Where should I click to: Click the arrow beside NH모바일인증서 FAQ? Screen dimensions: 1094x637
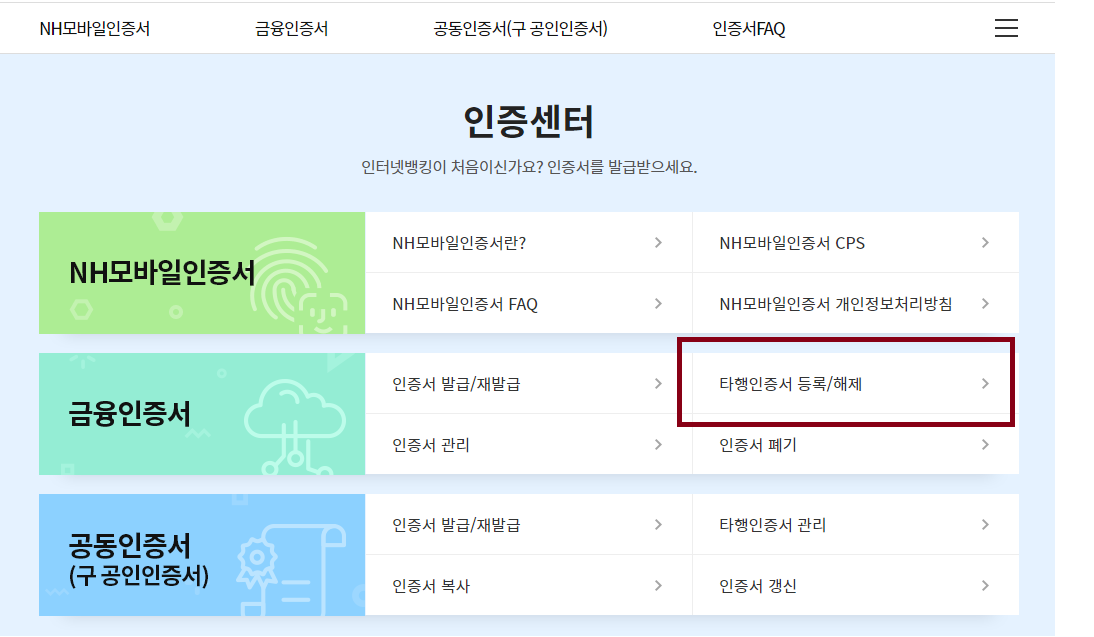coord(658,303)
